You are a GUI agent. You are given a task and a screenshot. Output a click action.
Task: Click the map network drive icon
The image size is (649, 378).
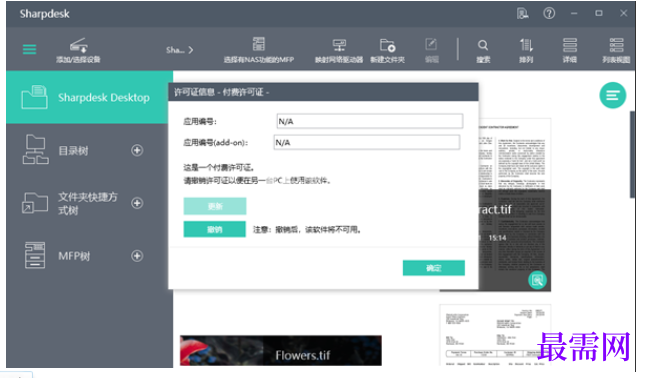(x=339, y=45)
